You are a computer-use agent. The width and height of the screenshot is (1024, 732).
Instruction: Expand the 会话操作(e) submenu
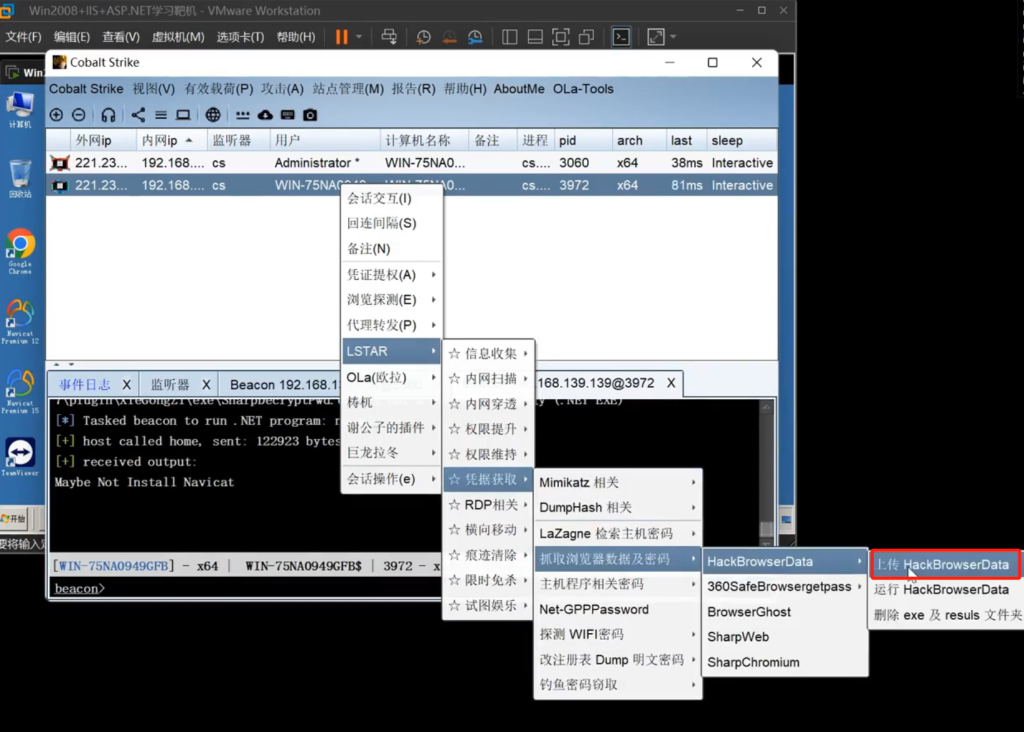(392, 479)
